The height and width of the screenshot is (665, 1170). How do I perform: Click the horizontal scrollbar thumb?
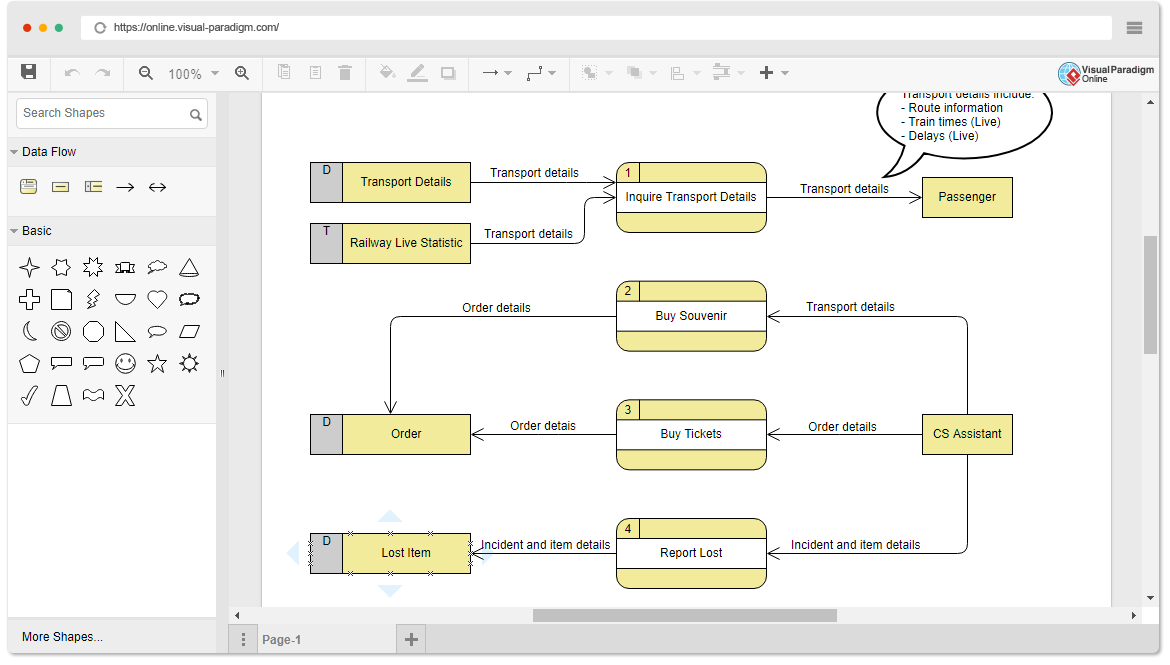coord(684,616)
